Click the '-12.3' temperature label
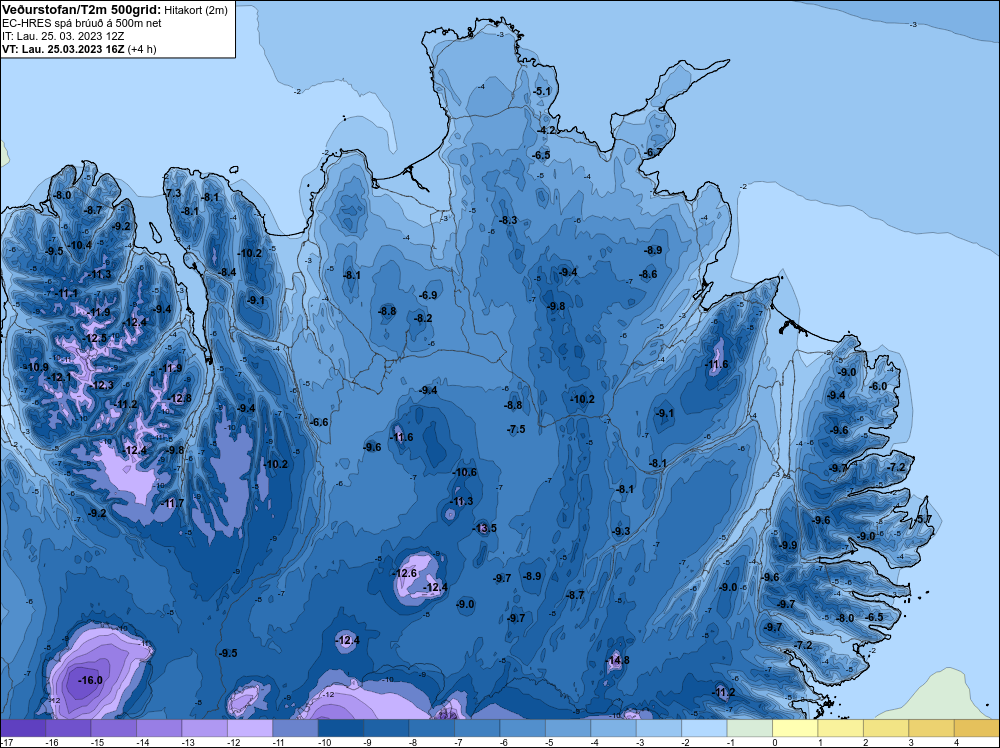1000x748 pixels. [x=101, y=385]
